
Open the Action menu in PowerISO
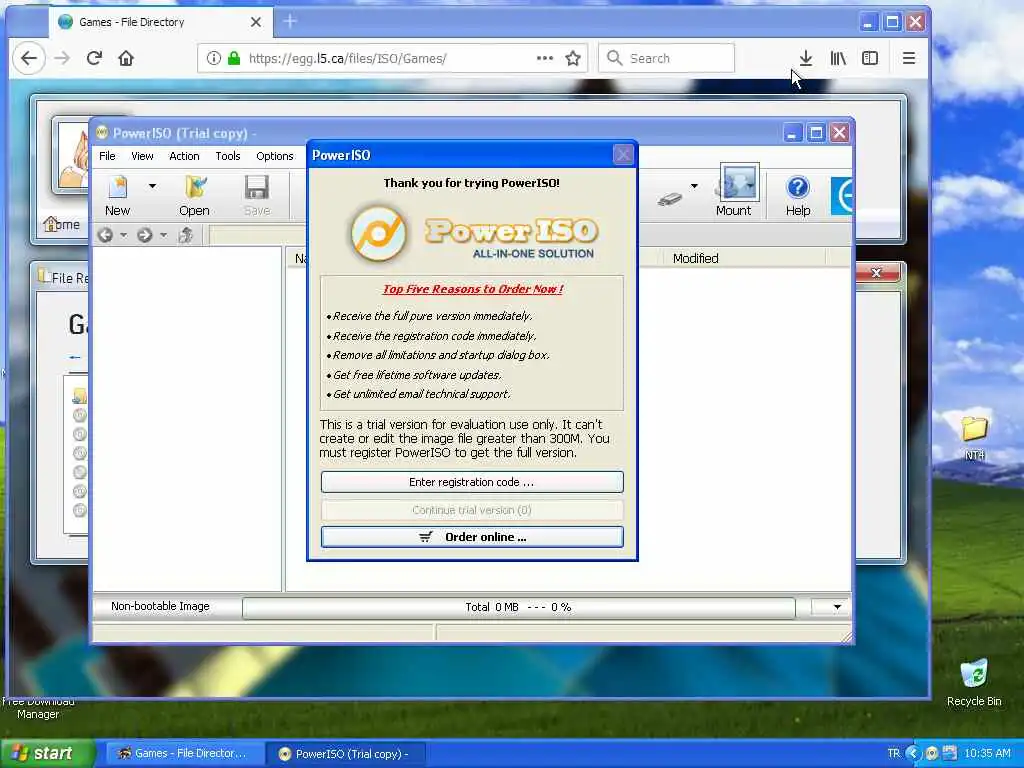[x=184, y=156]
